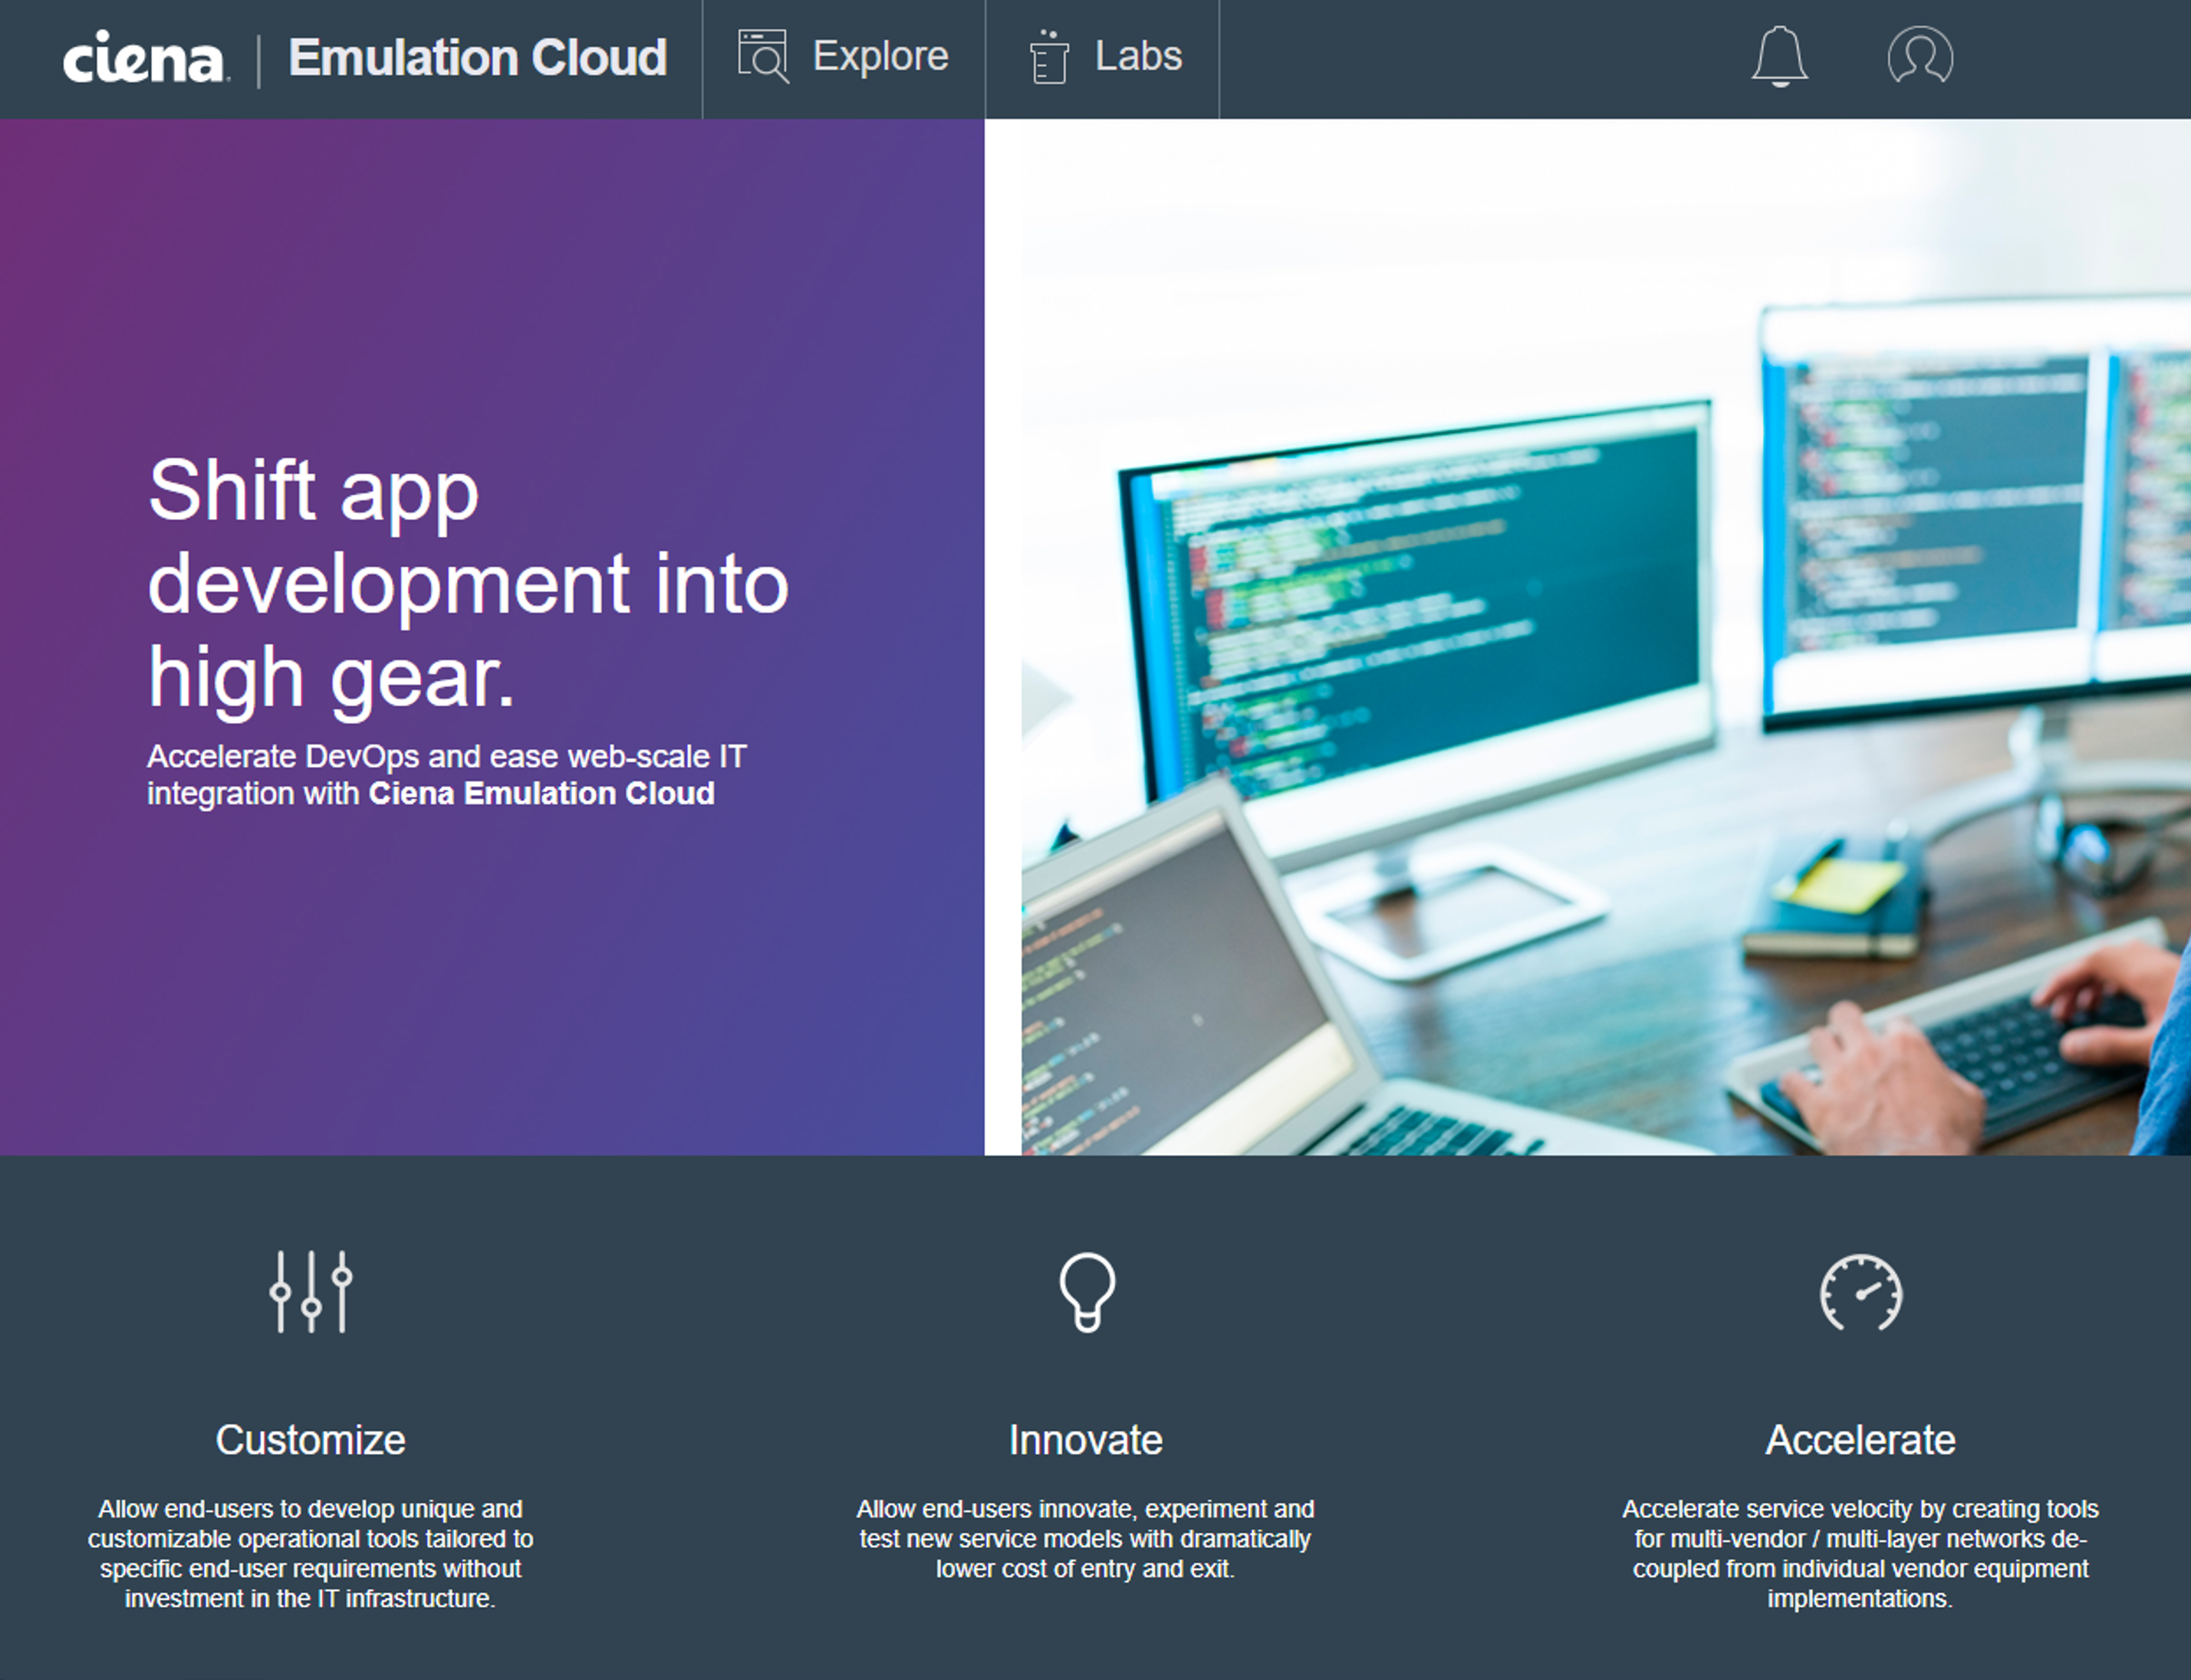Open the user profile avatar icon
The width and height of the screenshot is (2191, 1680).
[x=1919, y=56]
